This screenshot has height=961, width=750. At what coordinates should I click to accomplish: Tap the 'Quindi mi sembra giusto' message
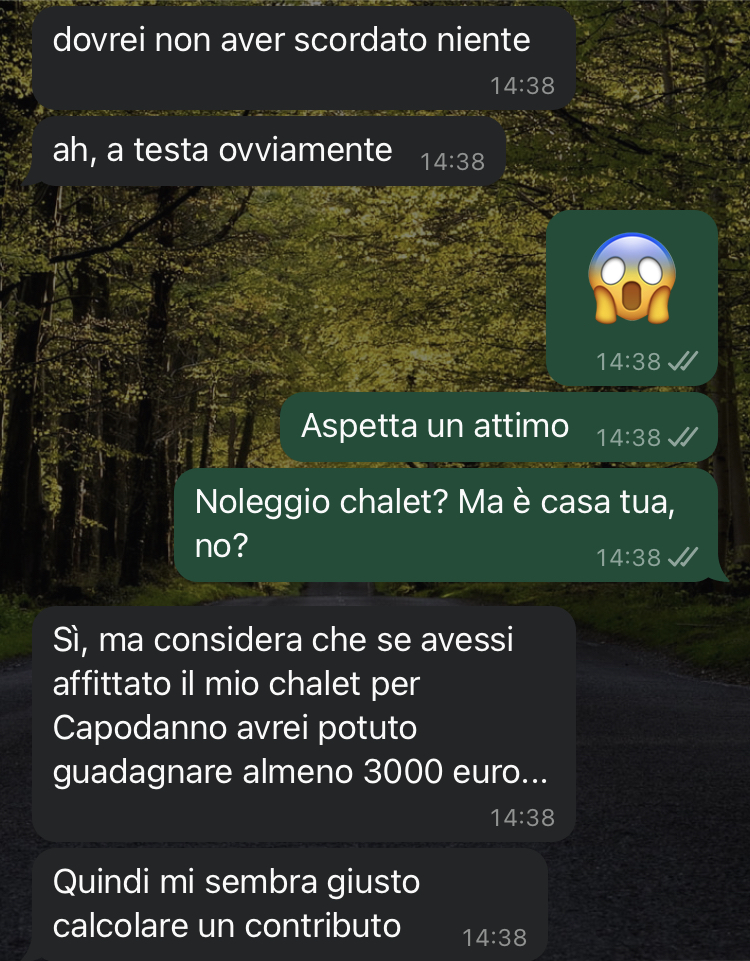point(290,905)
